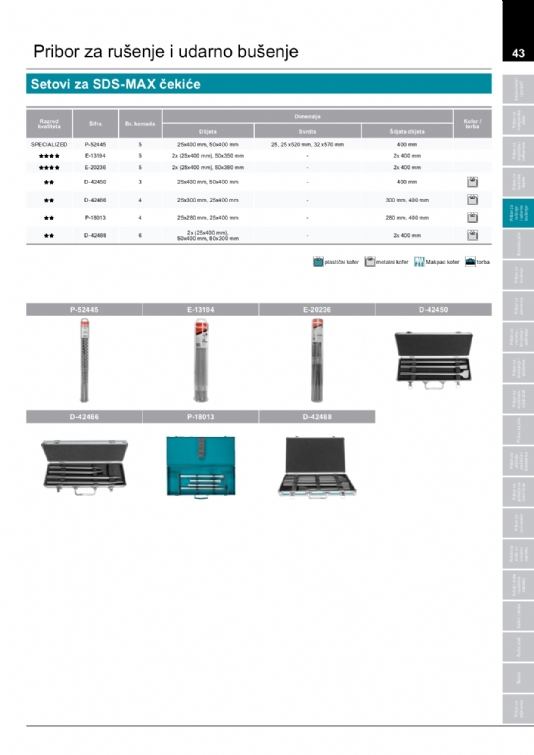Click the plastični kofer legend icon
Screen dimensions: 534x755
[x=318, y=261]
